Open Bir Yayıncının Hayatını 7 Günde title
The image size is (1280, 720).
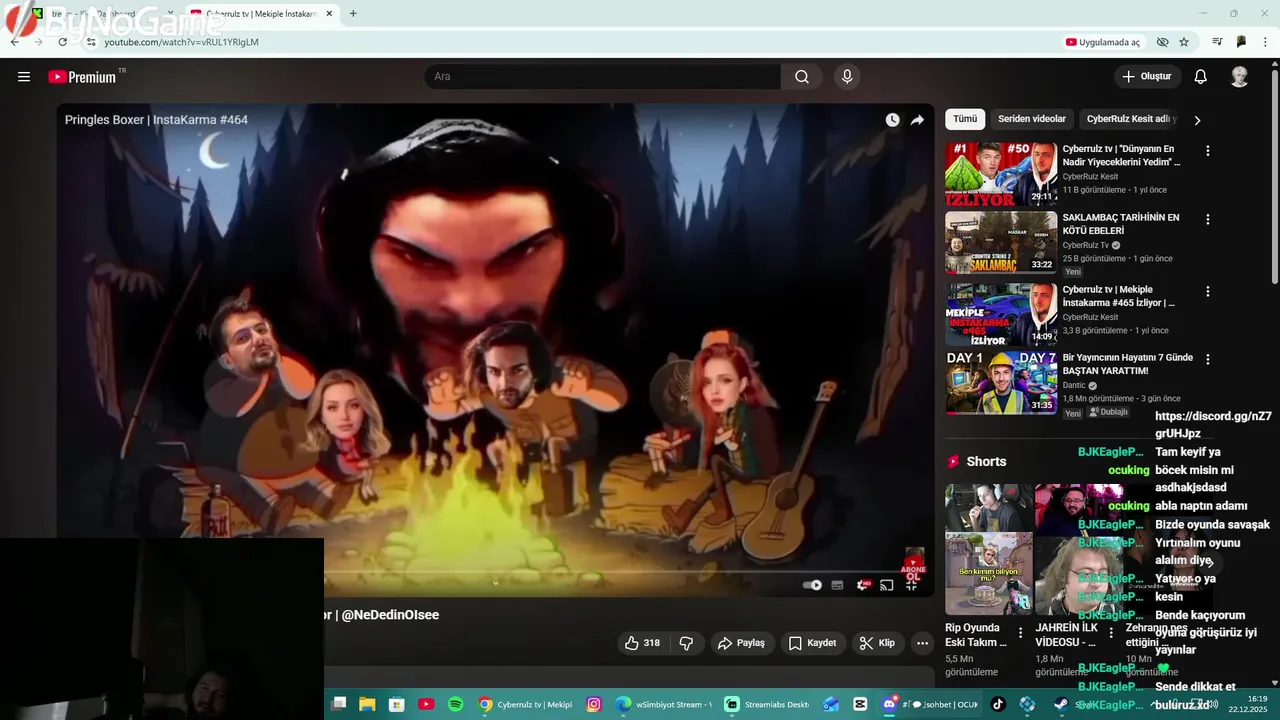click(x=1128, y=364)
